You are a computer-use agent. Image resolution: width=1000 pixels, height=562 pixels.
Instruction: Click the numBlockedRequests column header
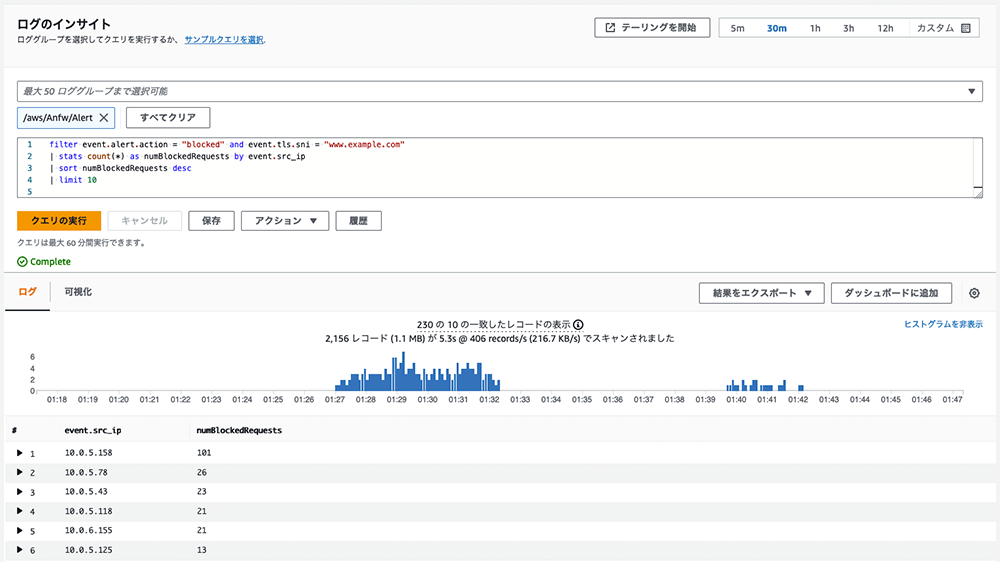(239, 431)
